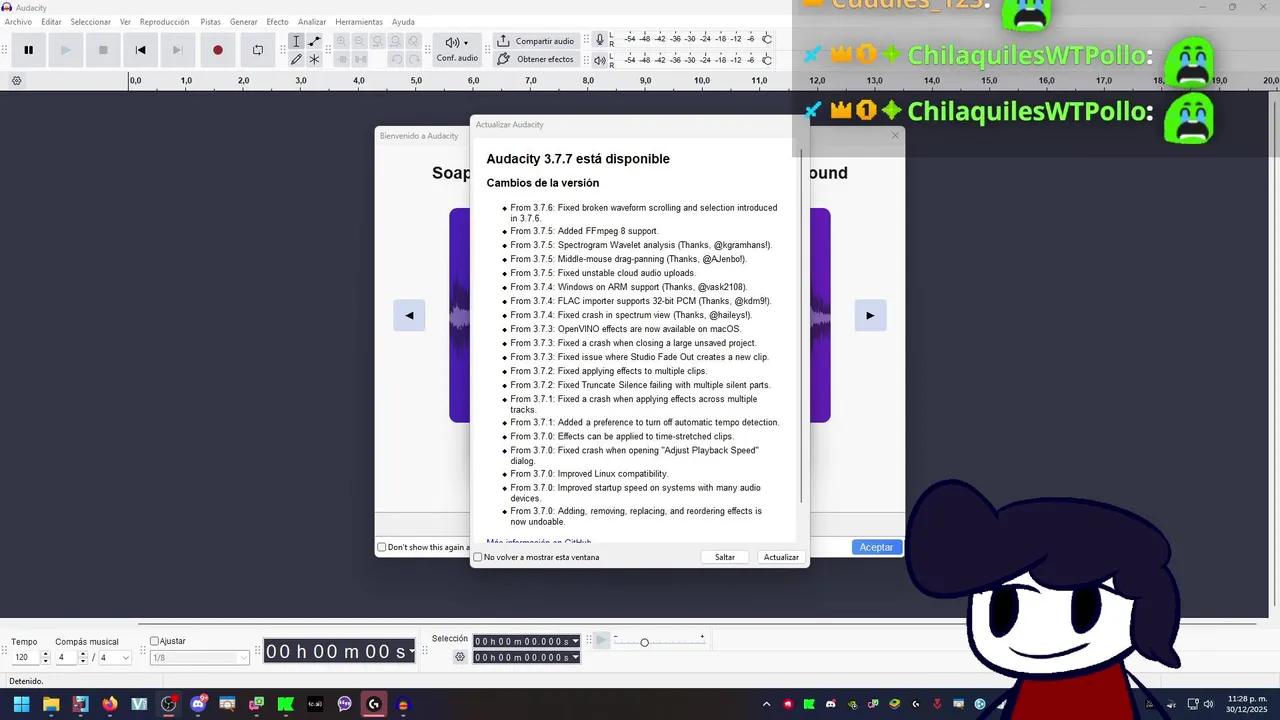Click Compartir audio share button

[x=536, y=41]
